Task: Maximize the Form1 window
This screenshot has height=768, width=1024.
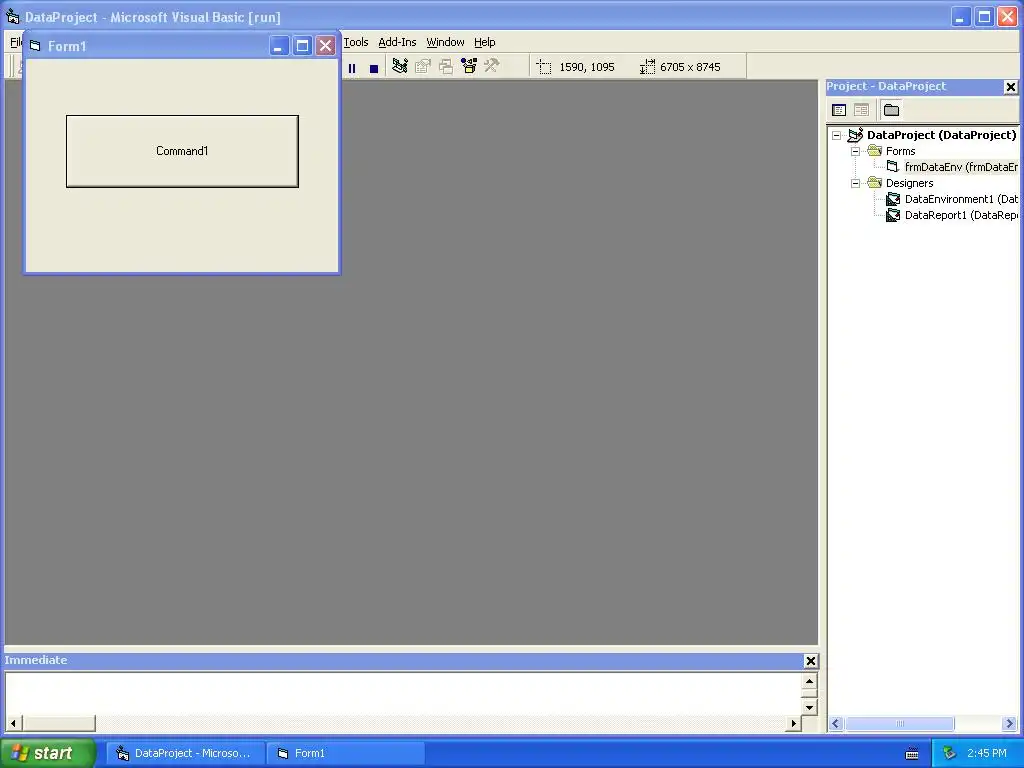Action: (x=302, y=46)
